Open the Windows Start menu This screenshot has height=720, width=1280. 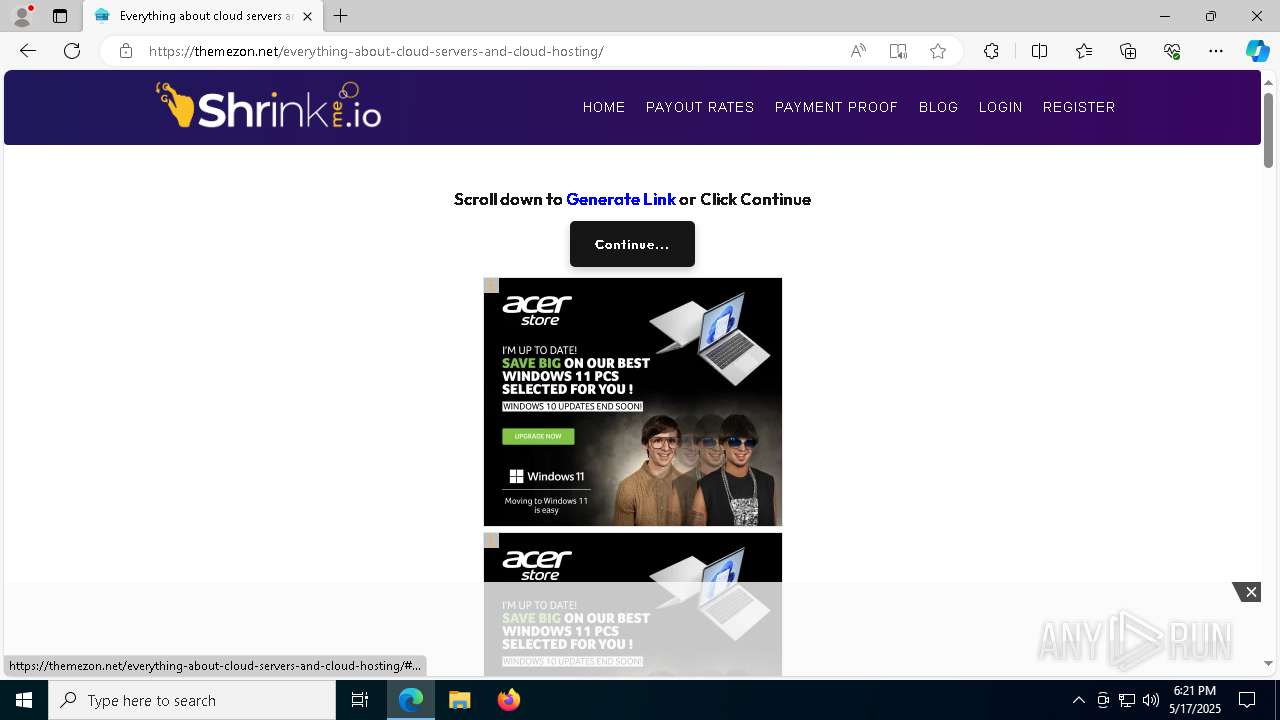24,700
